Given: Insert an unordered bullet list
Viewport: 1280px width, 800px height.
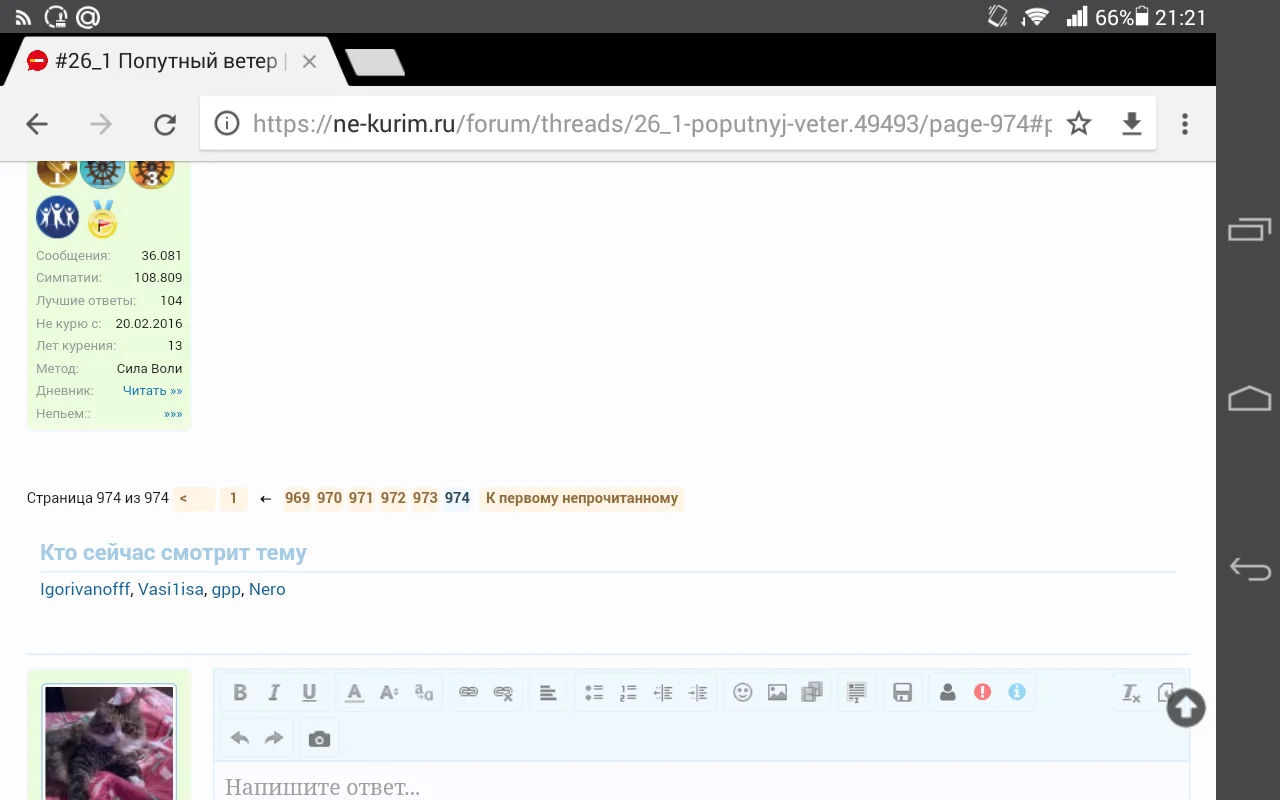Looking at the screenshot, I should click(x=594, y=692).
